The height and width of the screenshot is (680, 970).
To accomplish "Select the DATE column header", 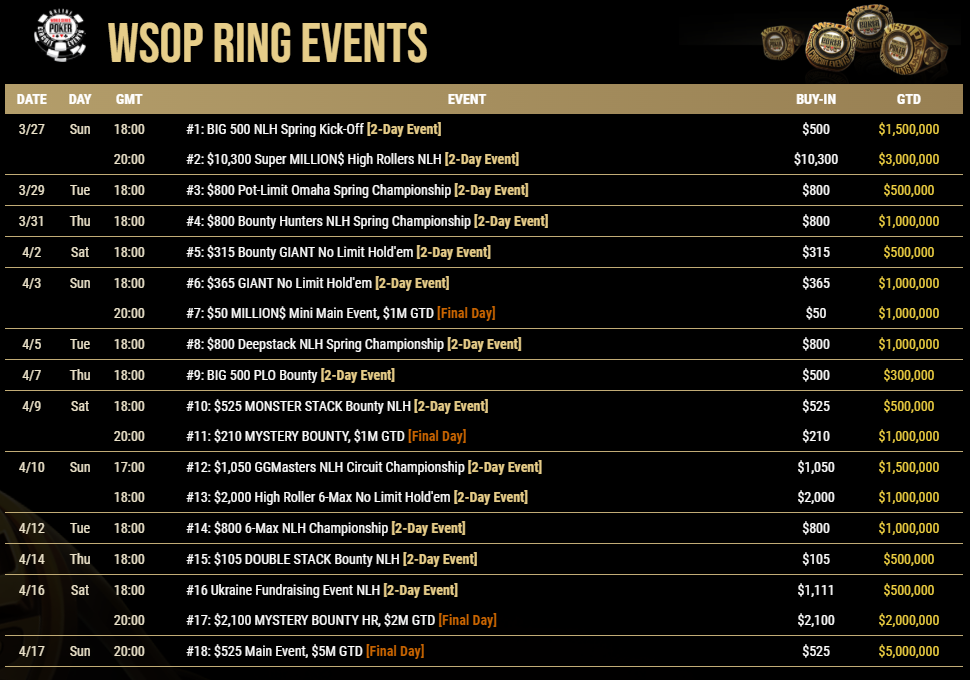I will click(x=32, y=99).
